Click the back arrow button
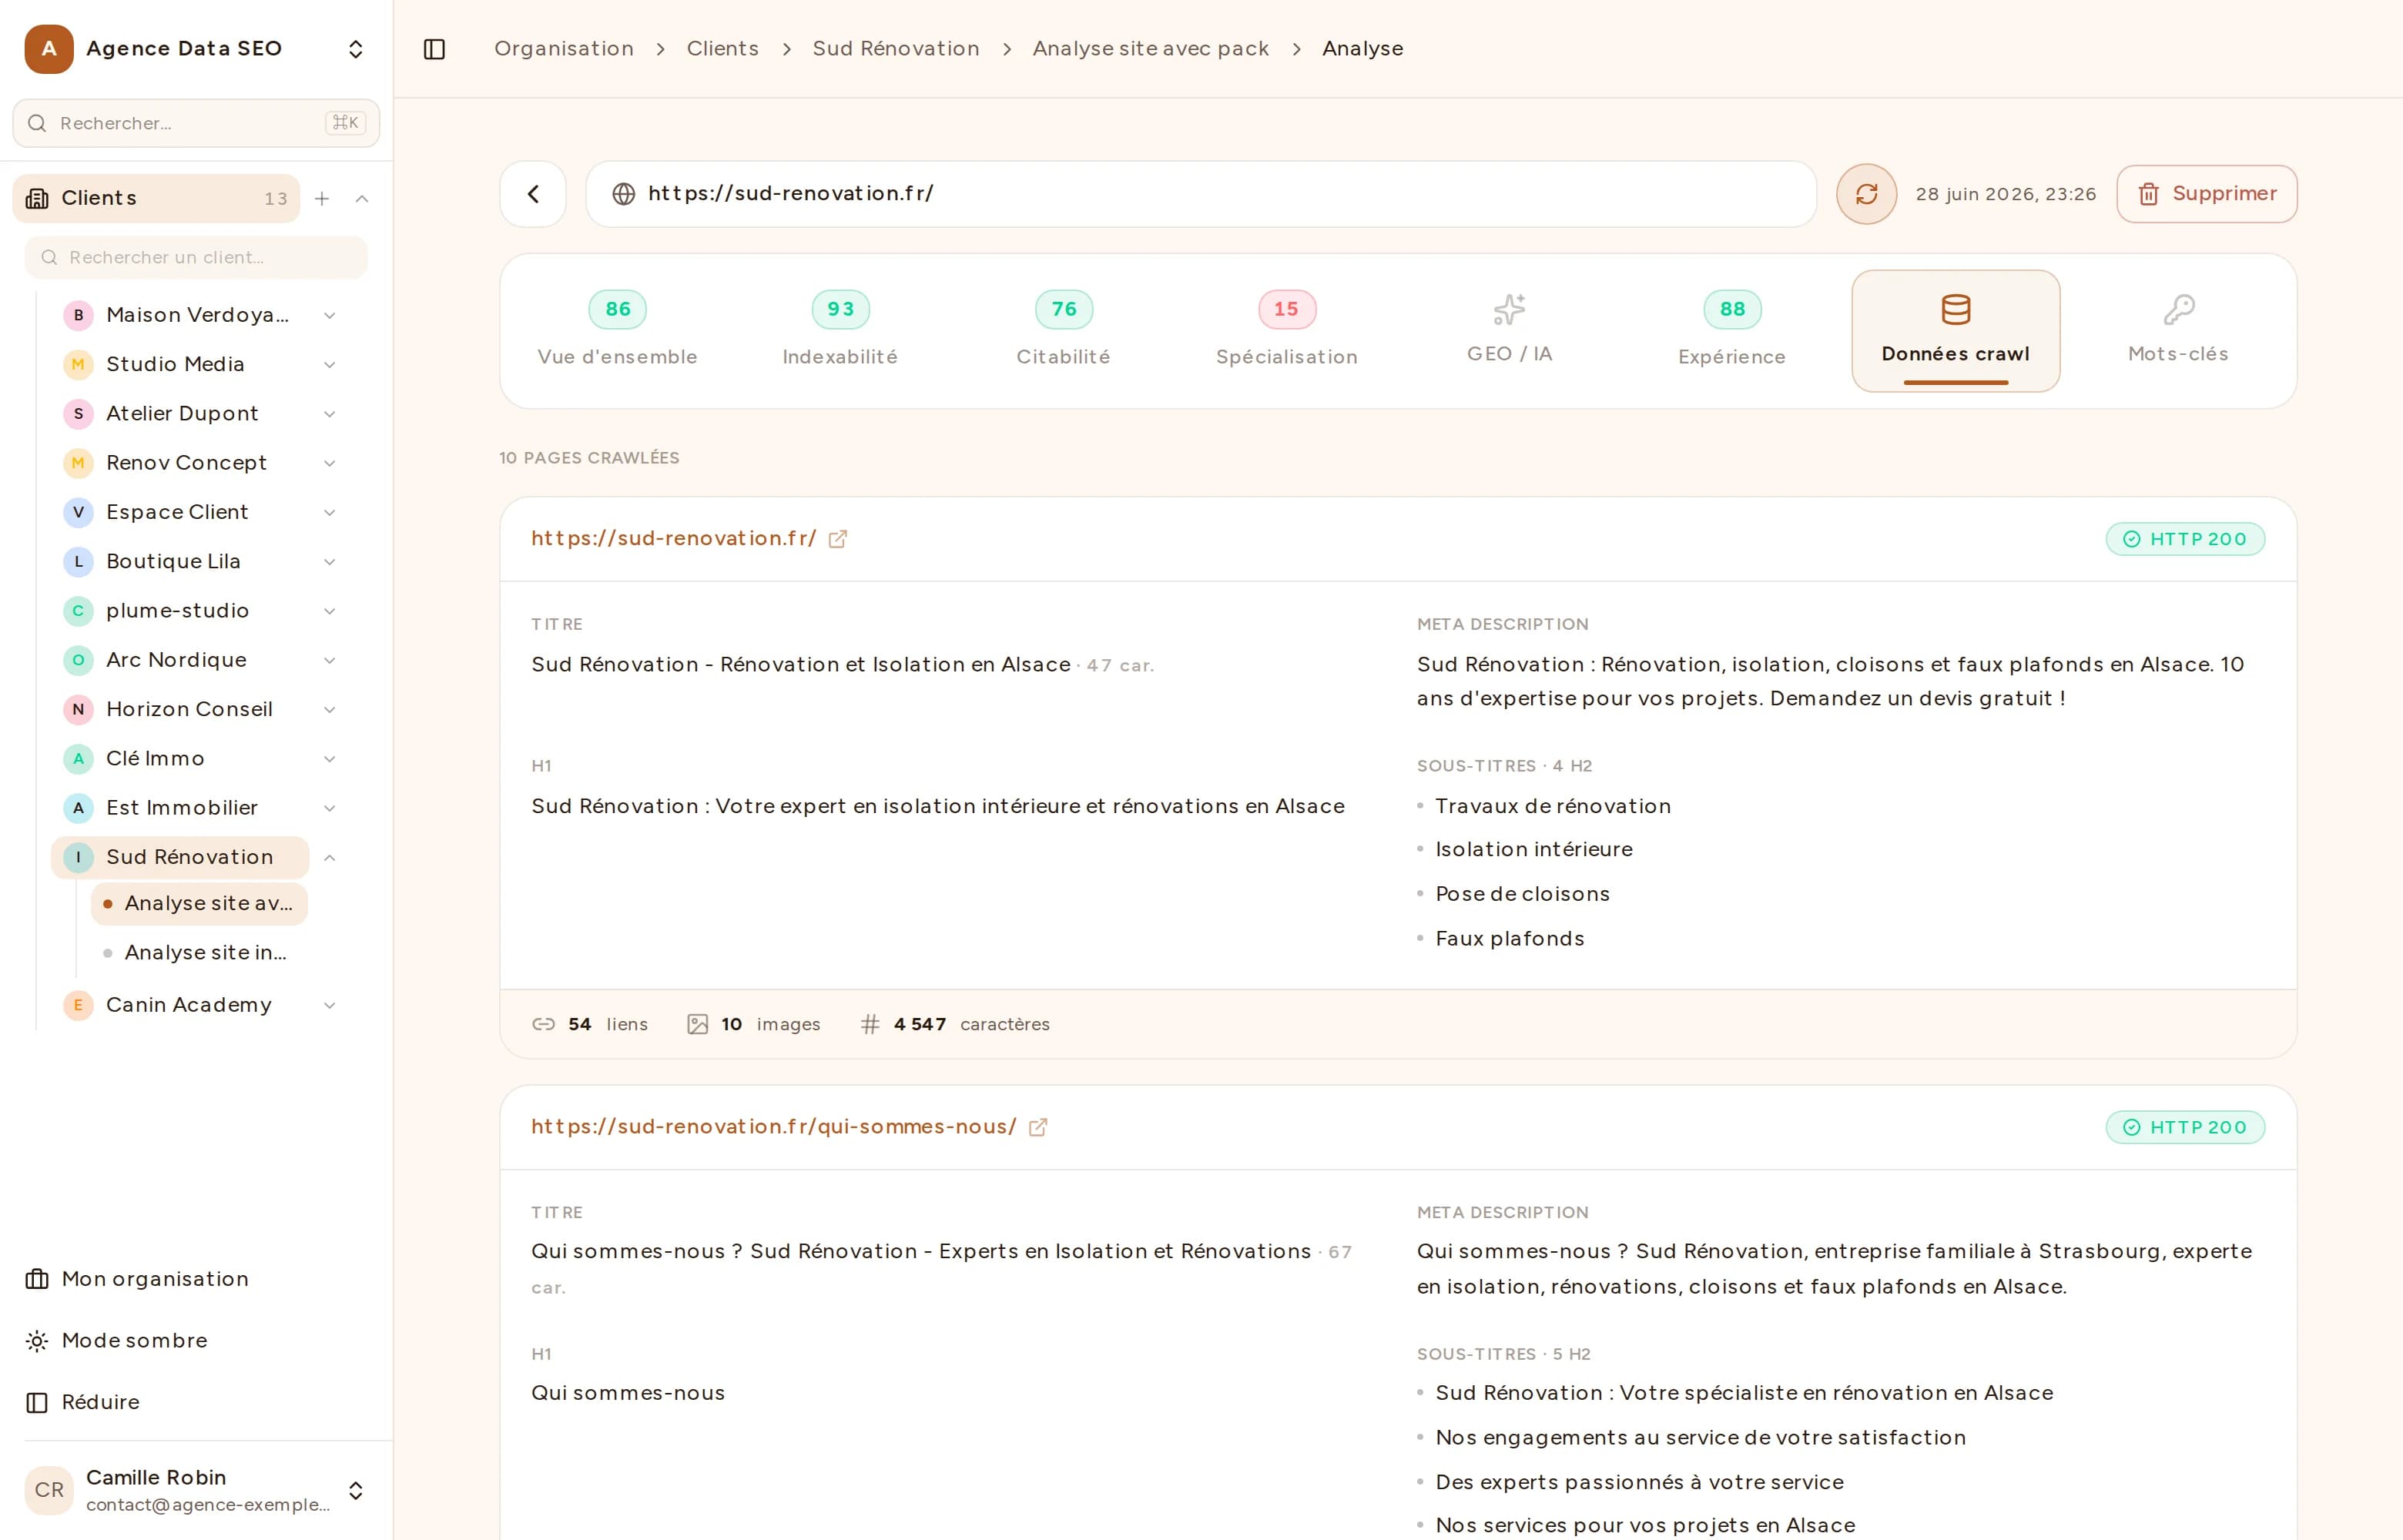2403x1540 pixels. (533, 194)
